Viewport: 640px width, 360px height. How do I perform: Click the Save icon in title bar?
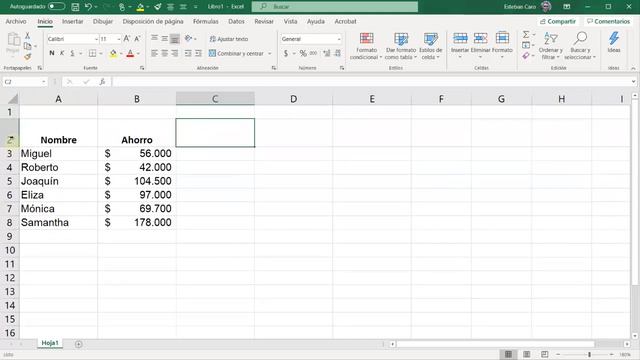[75, 7]
